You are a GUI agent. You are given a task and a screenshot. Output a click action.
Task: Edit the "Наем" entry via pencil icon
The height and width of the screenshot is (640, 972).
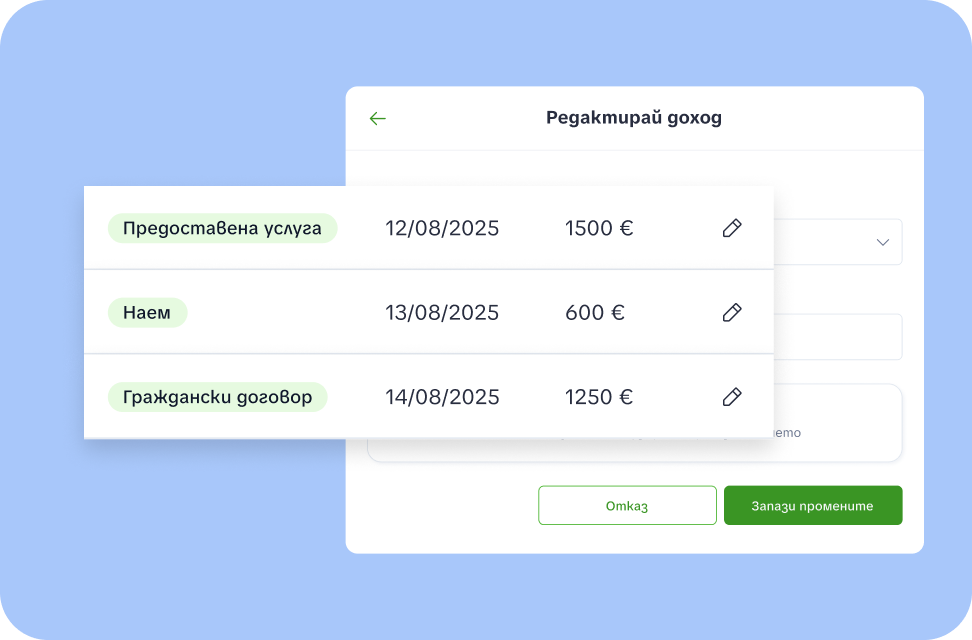pyautogui.click(x=731, y=312)
